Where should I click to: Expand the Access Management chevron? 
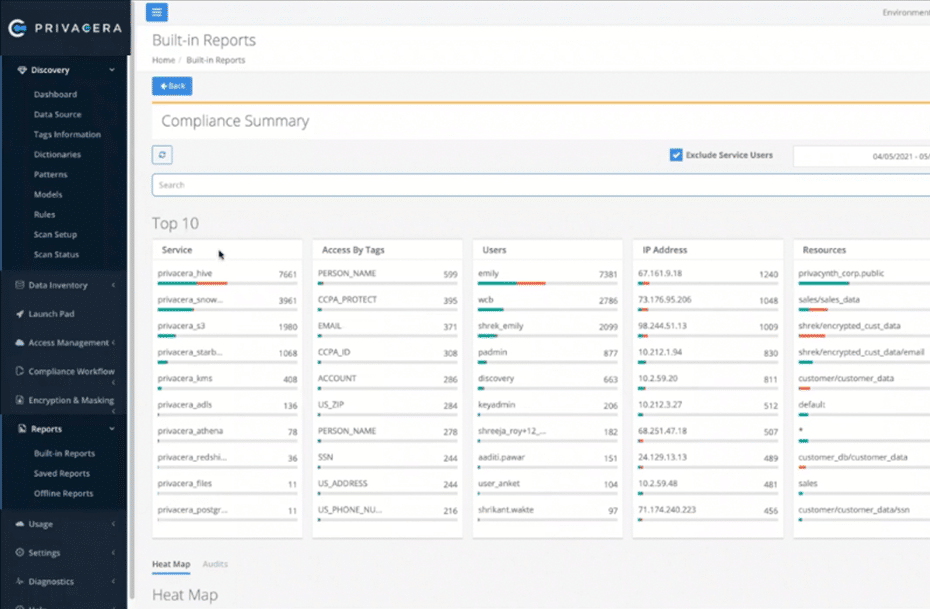pos(113,343)
